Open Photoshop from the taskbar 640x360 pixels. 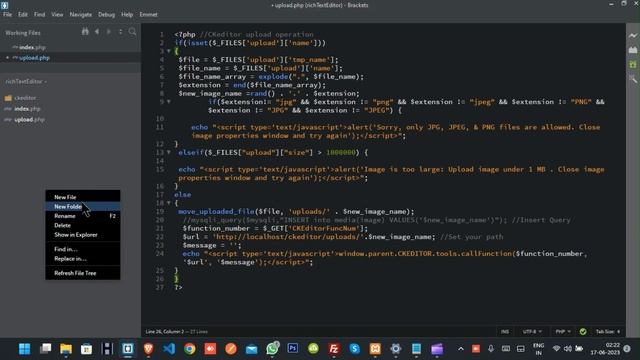(293, 349)
